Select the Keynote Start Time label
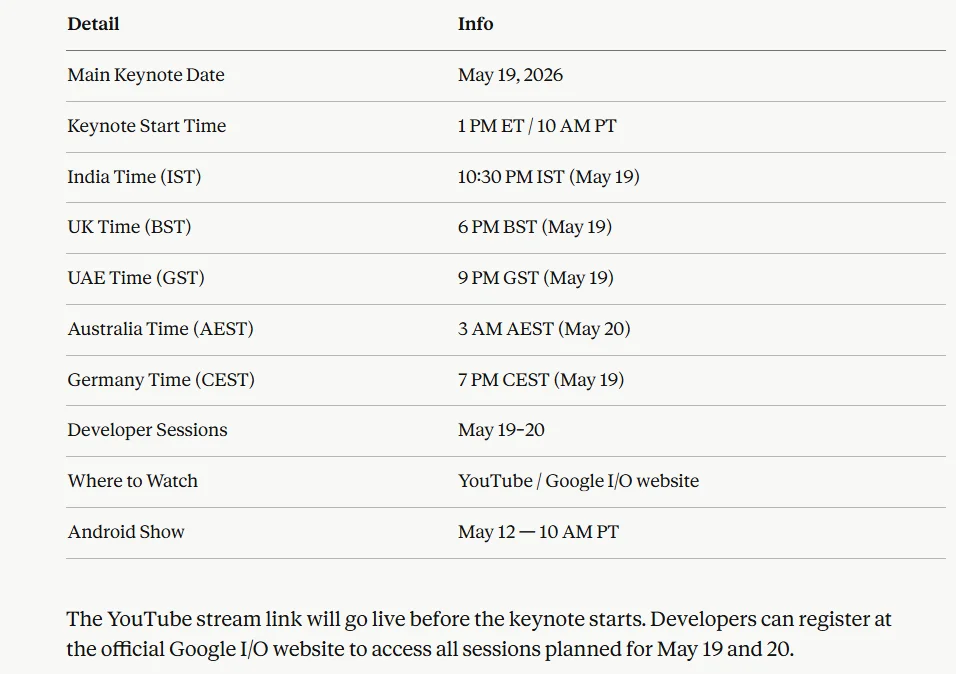Viewport: 956px width, 674px height. tap(147, 126)
